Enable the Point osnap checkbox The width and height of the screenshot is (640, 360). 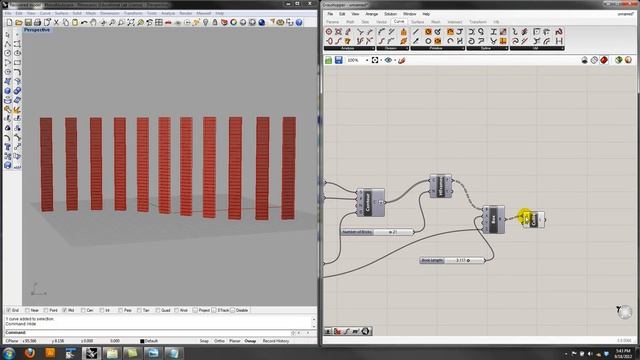point(46,310)
